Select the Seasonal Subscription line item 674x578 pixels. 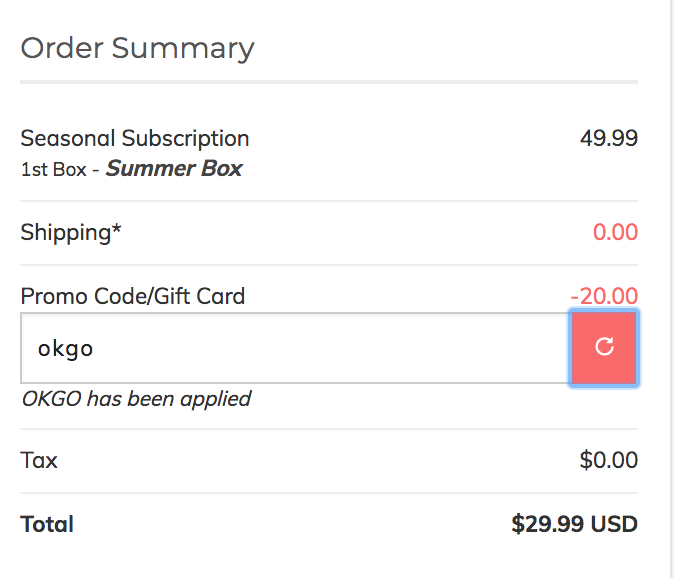[x=135, y=138]
